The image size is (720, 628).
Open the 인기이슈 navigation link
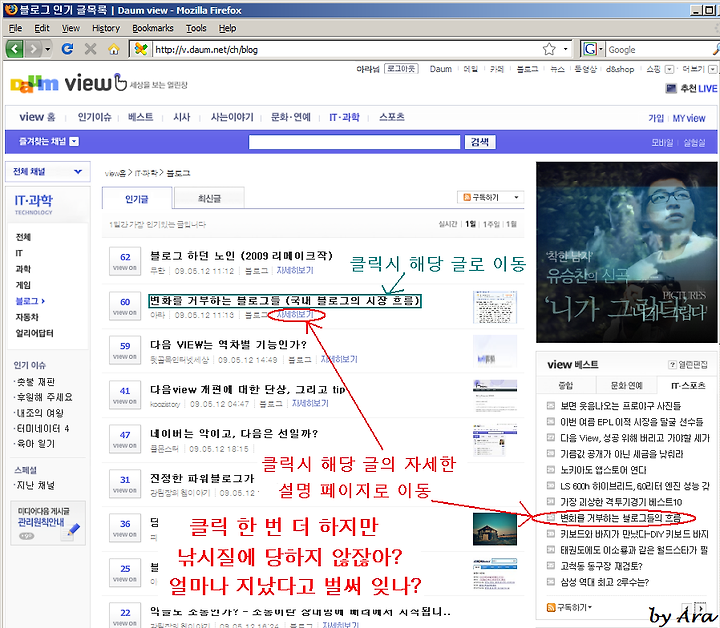pyautogui.click(x=95, y=117)
